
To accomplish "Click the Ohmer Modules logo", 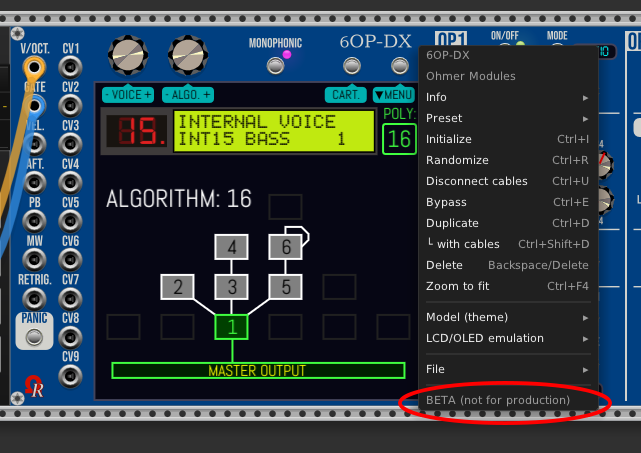I will 34,387.
